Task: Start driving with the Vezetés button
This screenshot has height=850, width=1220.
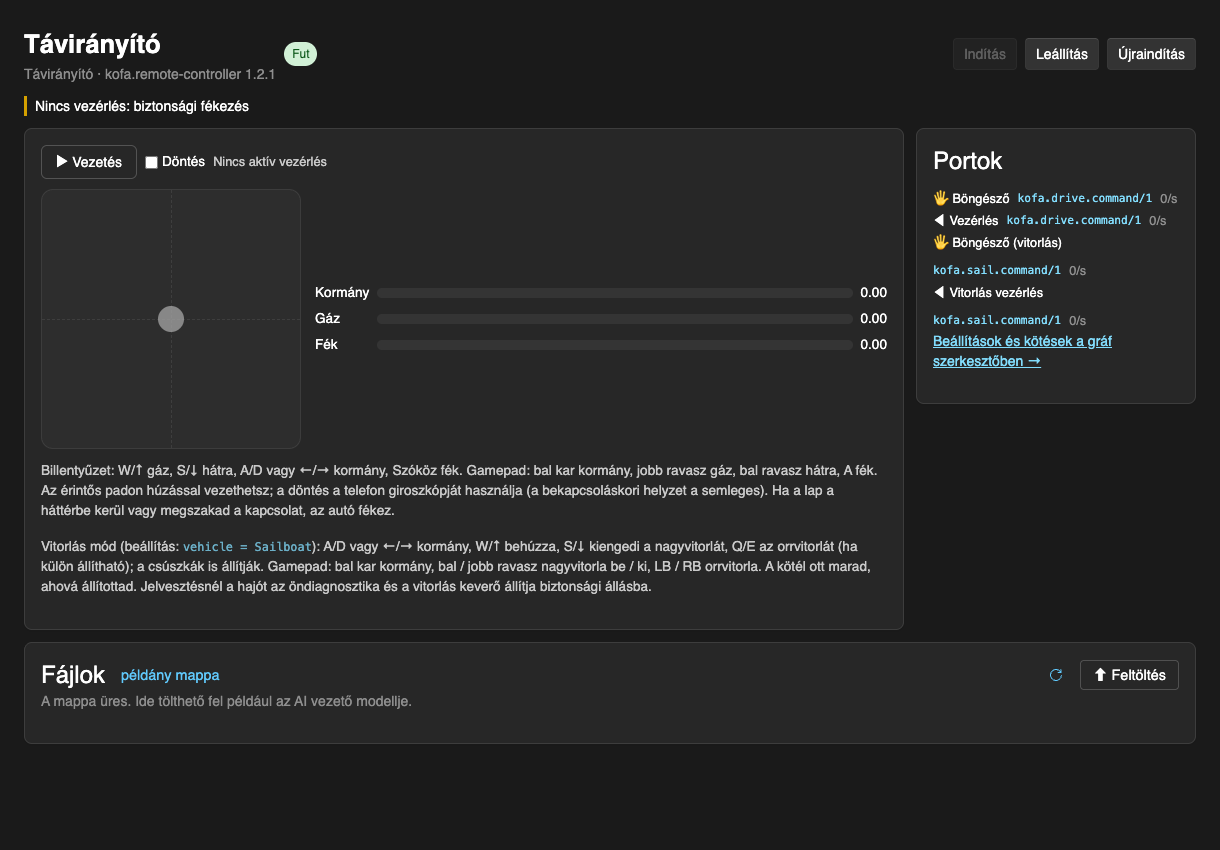Action: pyautogui.click(x=89, y=162)
